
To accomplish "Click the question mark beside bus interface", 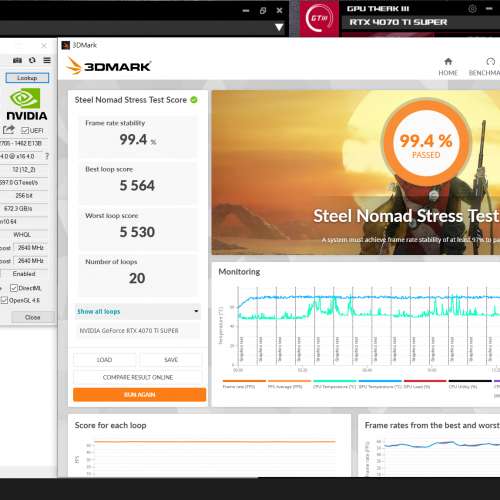I will click(x=47, y=156).
